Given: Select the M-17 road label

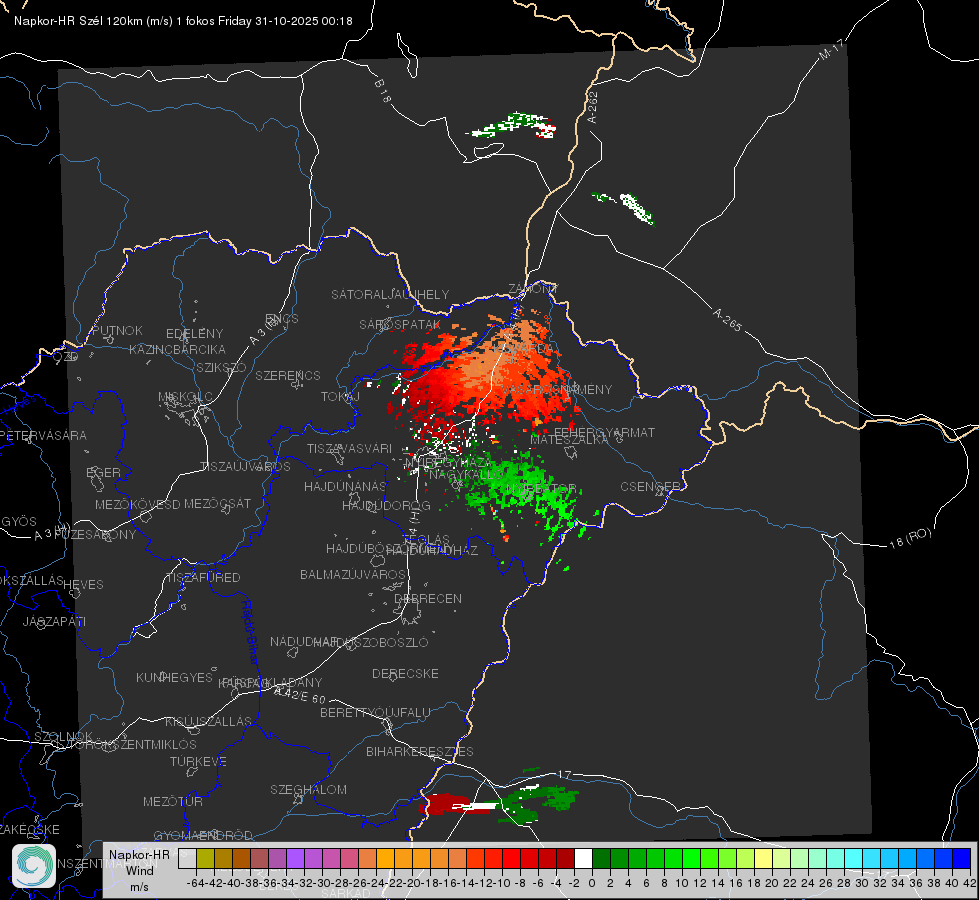Looking at the screenshot, I should tap(831, 49).
